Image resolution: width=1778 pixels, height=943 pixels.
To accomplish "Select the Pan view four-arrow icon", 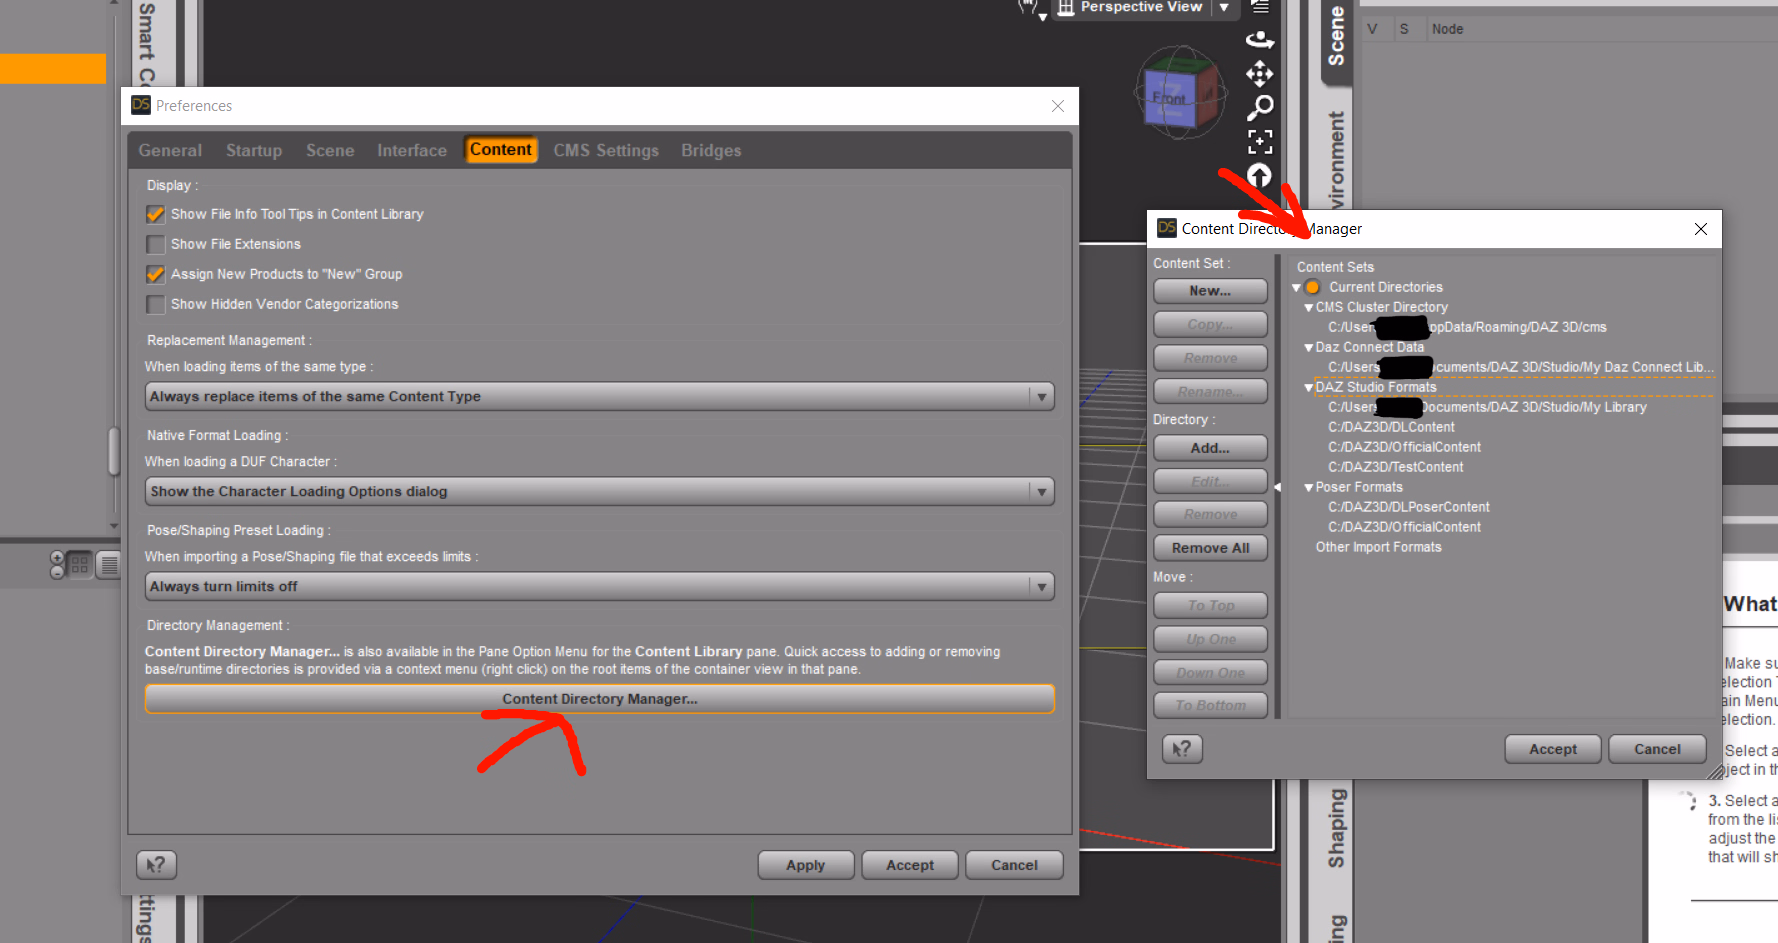I will tap(1259, 73).
